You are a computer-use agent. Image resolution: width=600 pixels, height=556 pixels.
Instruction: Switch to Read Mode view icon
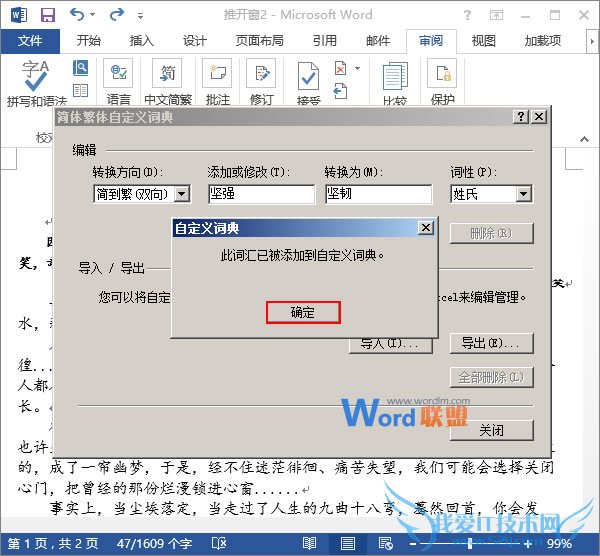tap(309, 544)
